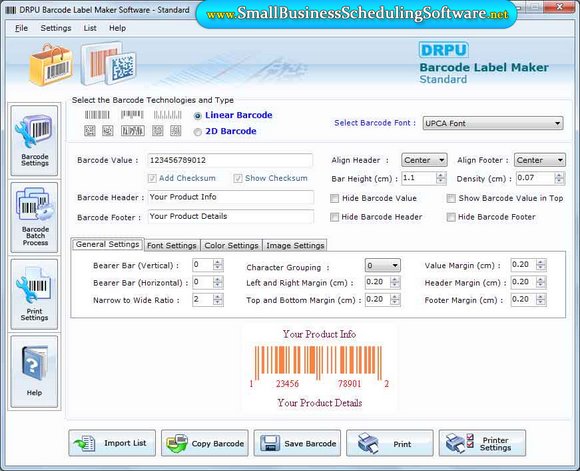Select Linear Barcode radio option
Image resolution: width=580 pixels, height=471 pixels.
pyautogui.click(x=198, y=116)
